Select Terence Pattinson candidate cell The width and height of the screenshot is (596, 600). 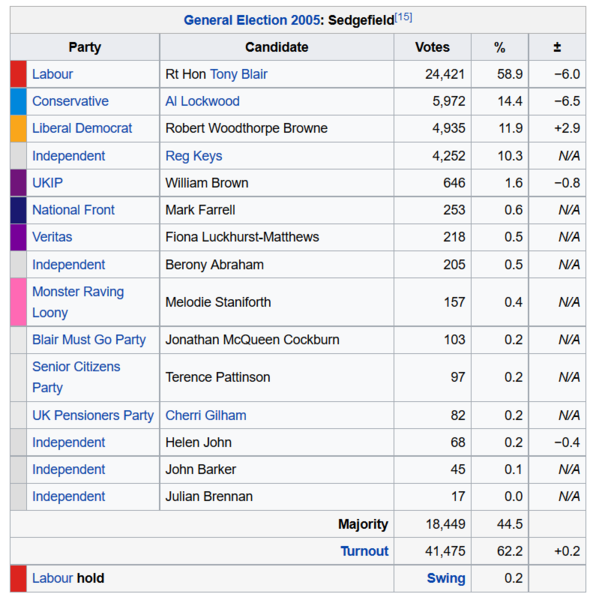click(277, 377)
